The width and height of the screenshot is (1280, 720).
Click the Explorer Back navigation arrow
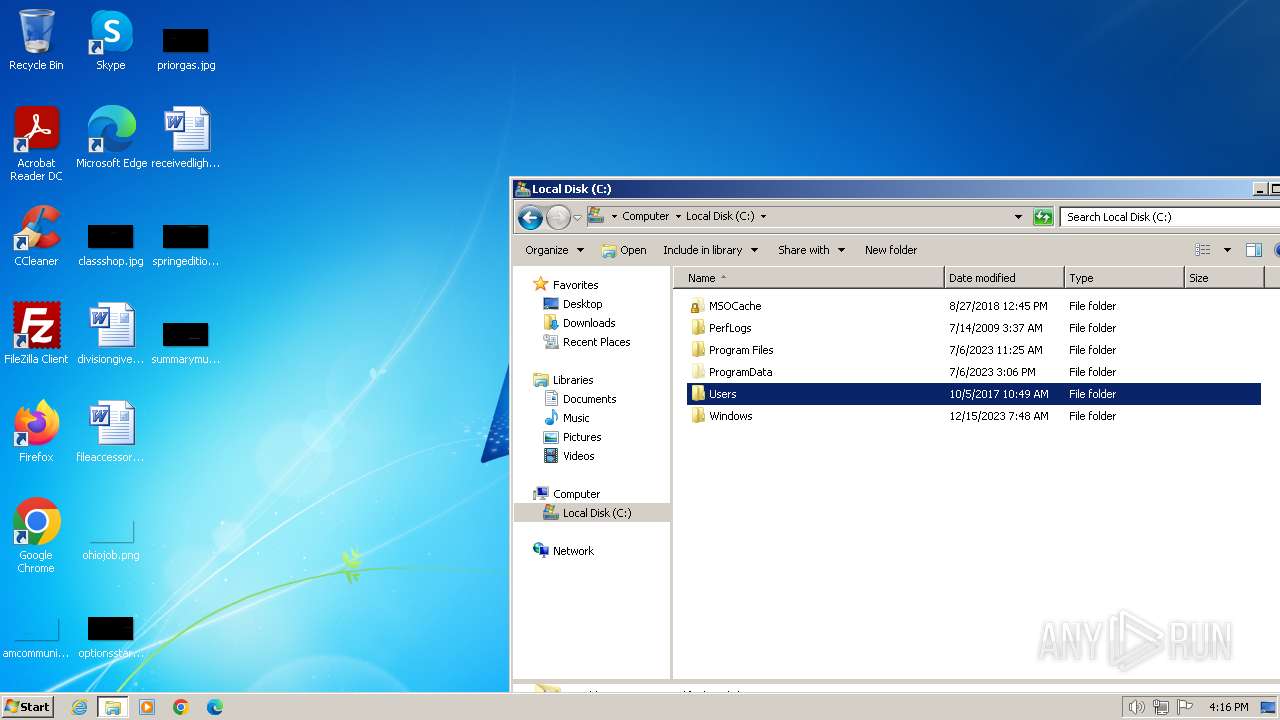point(531,216)
